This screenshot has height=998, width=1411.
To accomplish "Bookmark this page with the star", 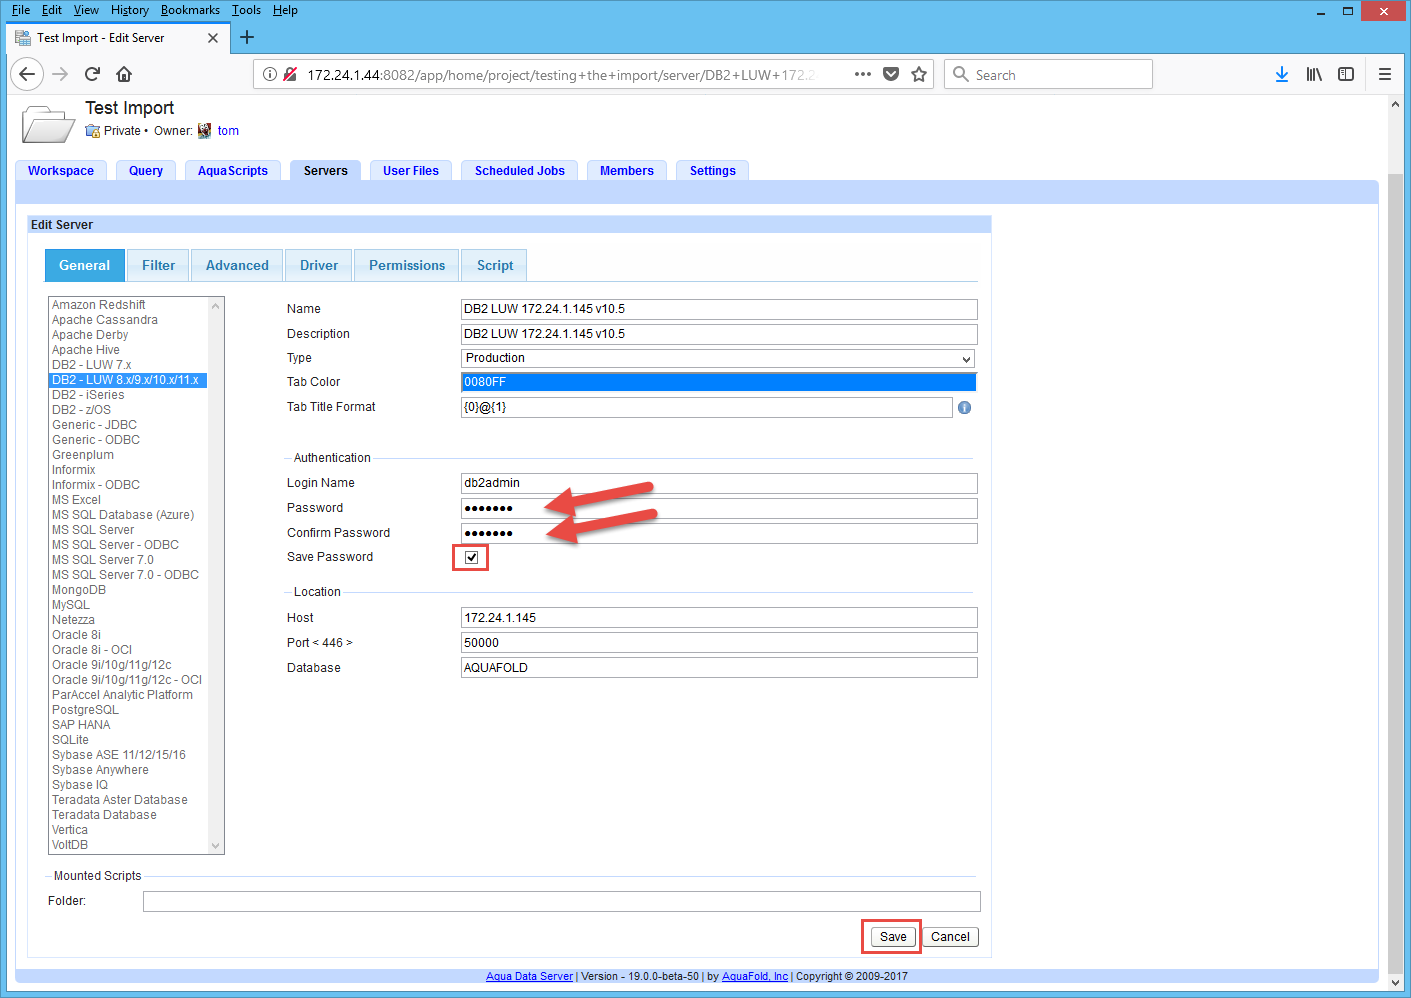I will [919, 74].
